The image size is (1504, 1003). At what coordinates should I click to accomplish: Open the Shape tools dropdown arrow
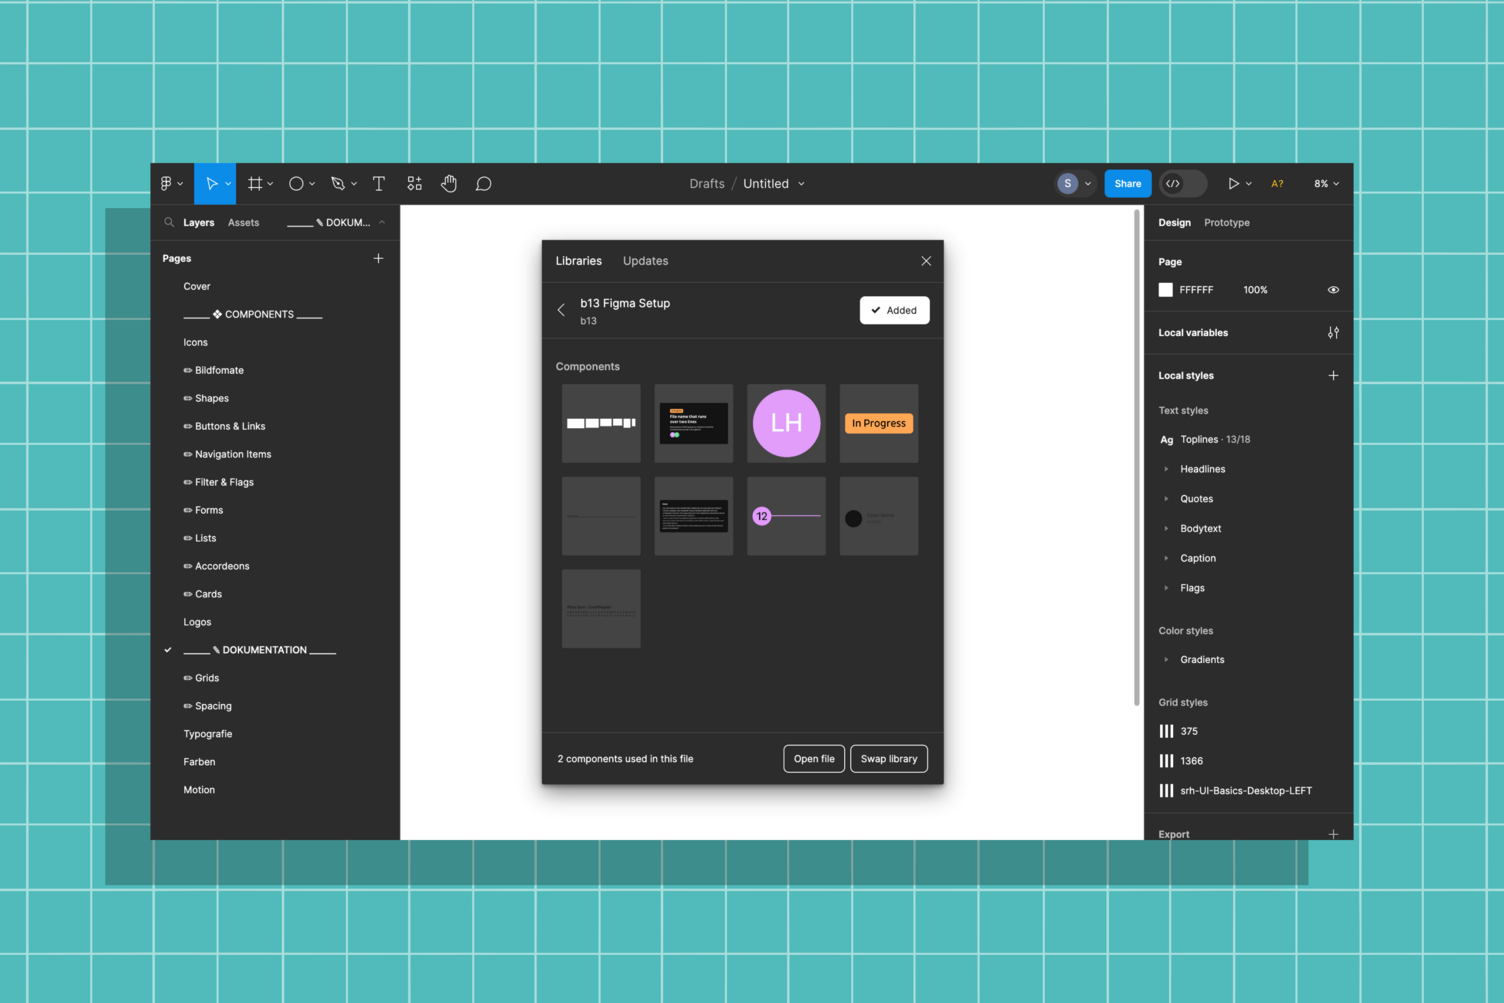[313, 183]
